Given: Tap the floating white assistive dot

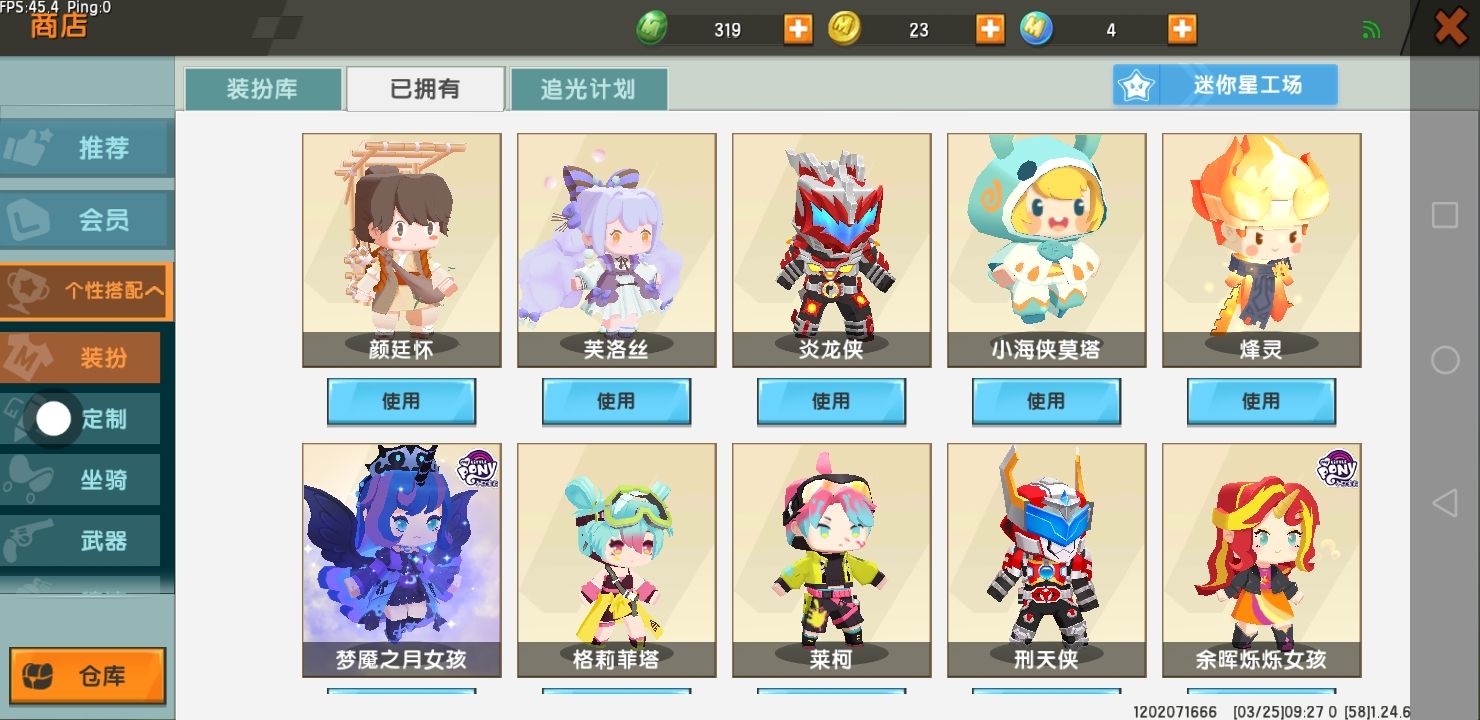Looking at the screenshot, I should click(53, 419).
